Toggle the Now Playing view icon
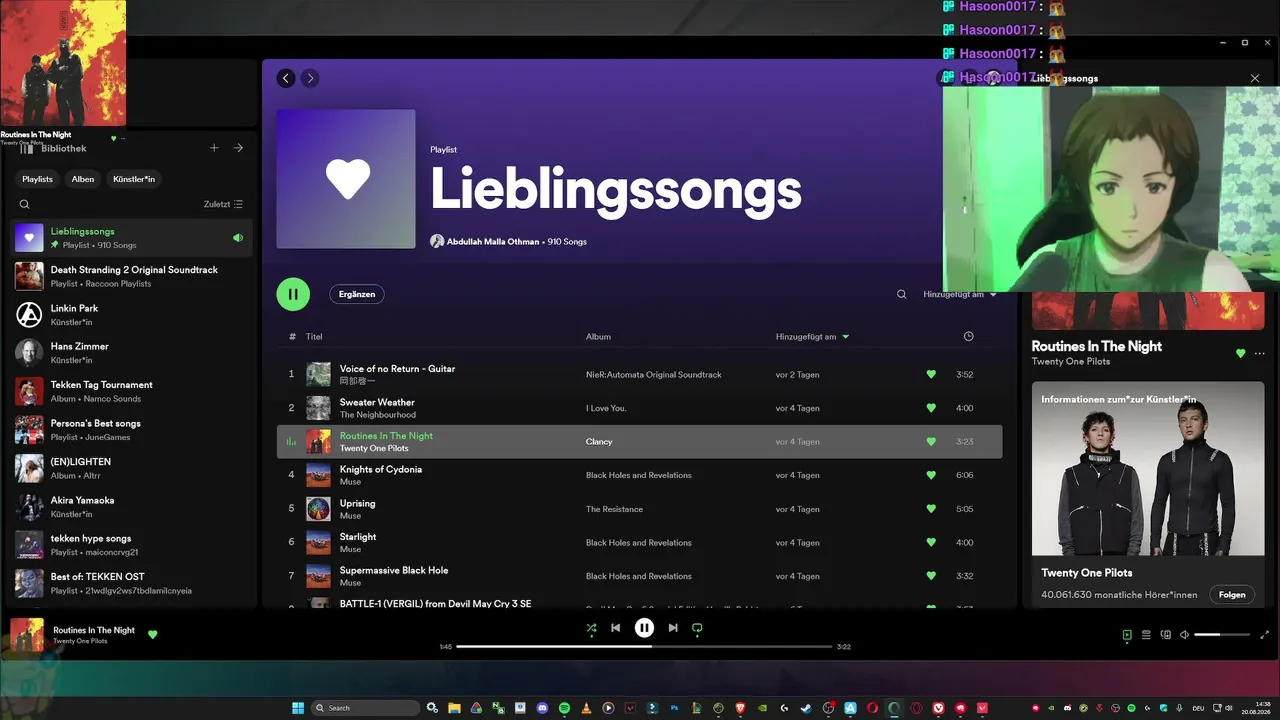 pyautogui.click(x=1127, y=635)
